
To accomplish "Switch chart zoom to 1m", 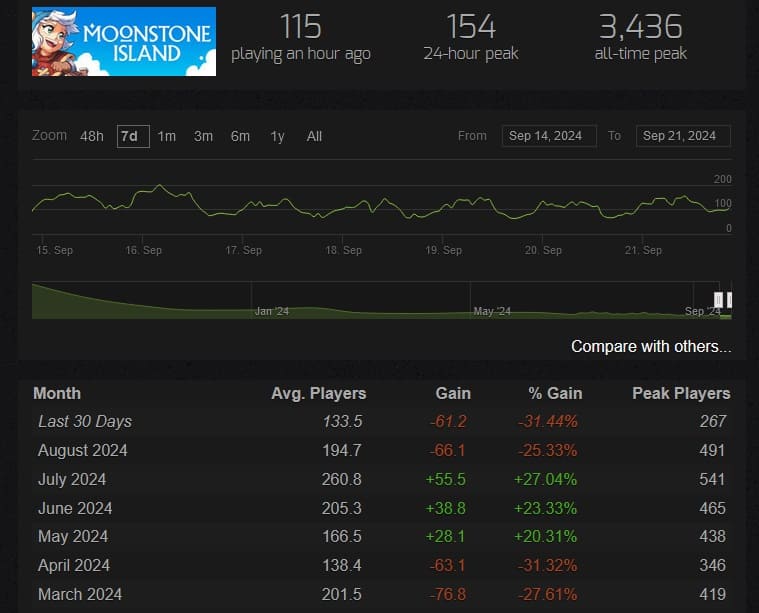I will click(166, 136).
